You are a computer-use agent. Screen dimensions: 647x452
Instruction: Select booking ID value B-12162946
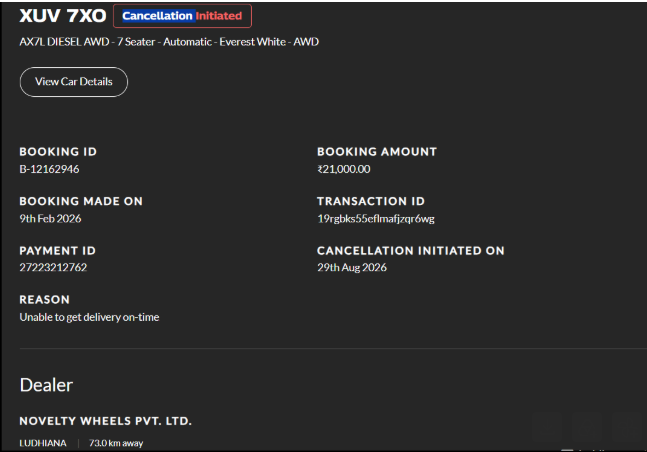coord(49,169)
